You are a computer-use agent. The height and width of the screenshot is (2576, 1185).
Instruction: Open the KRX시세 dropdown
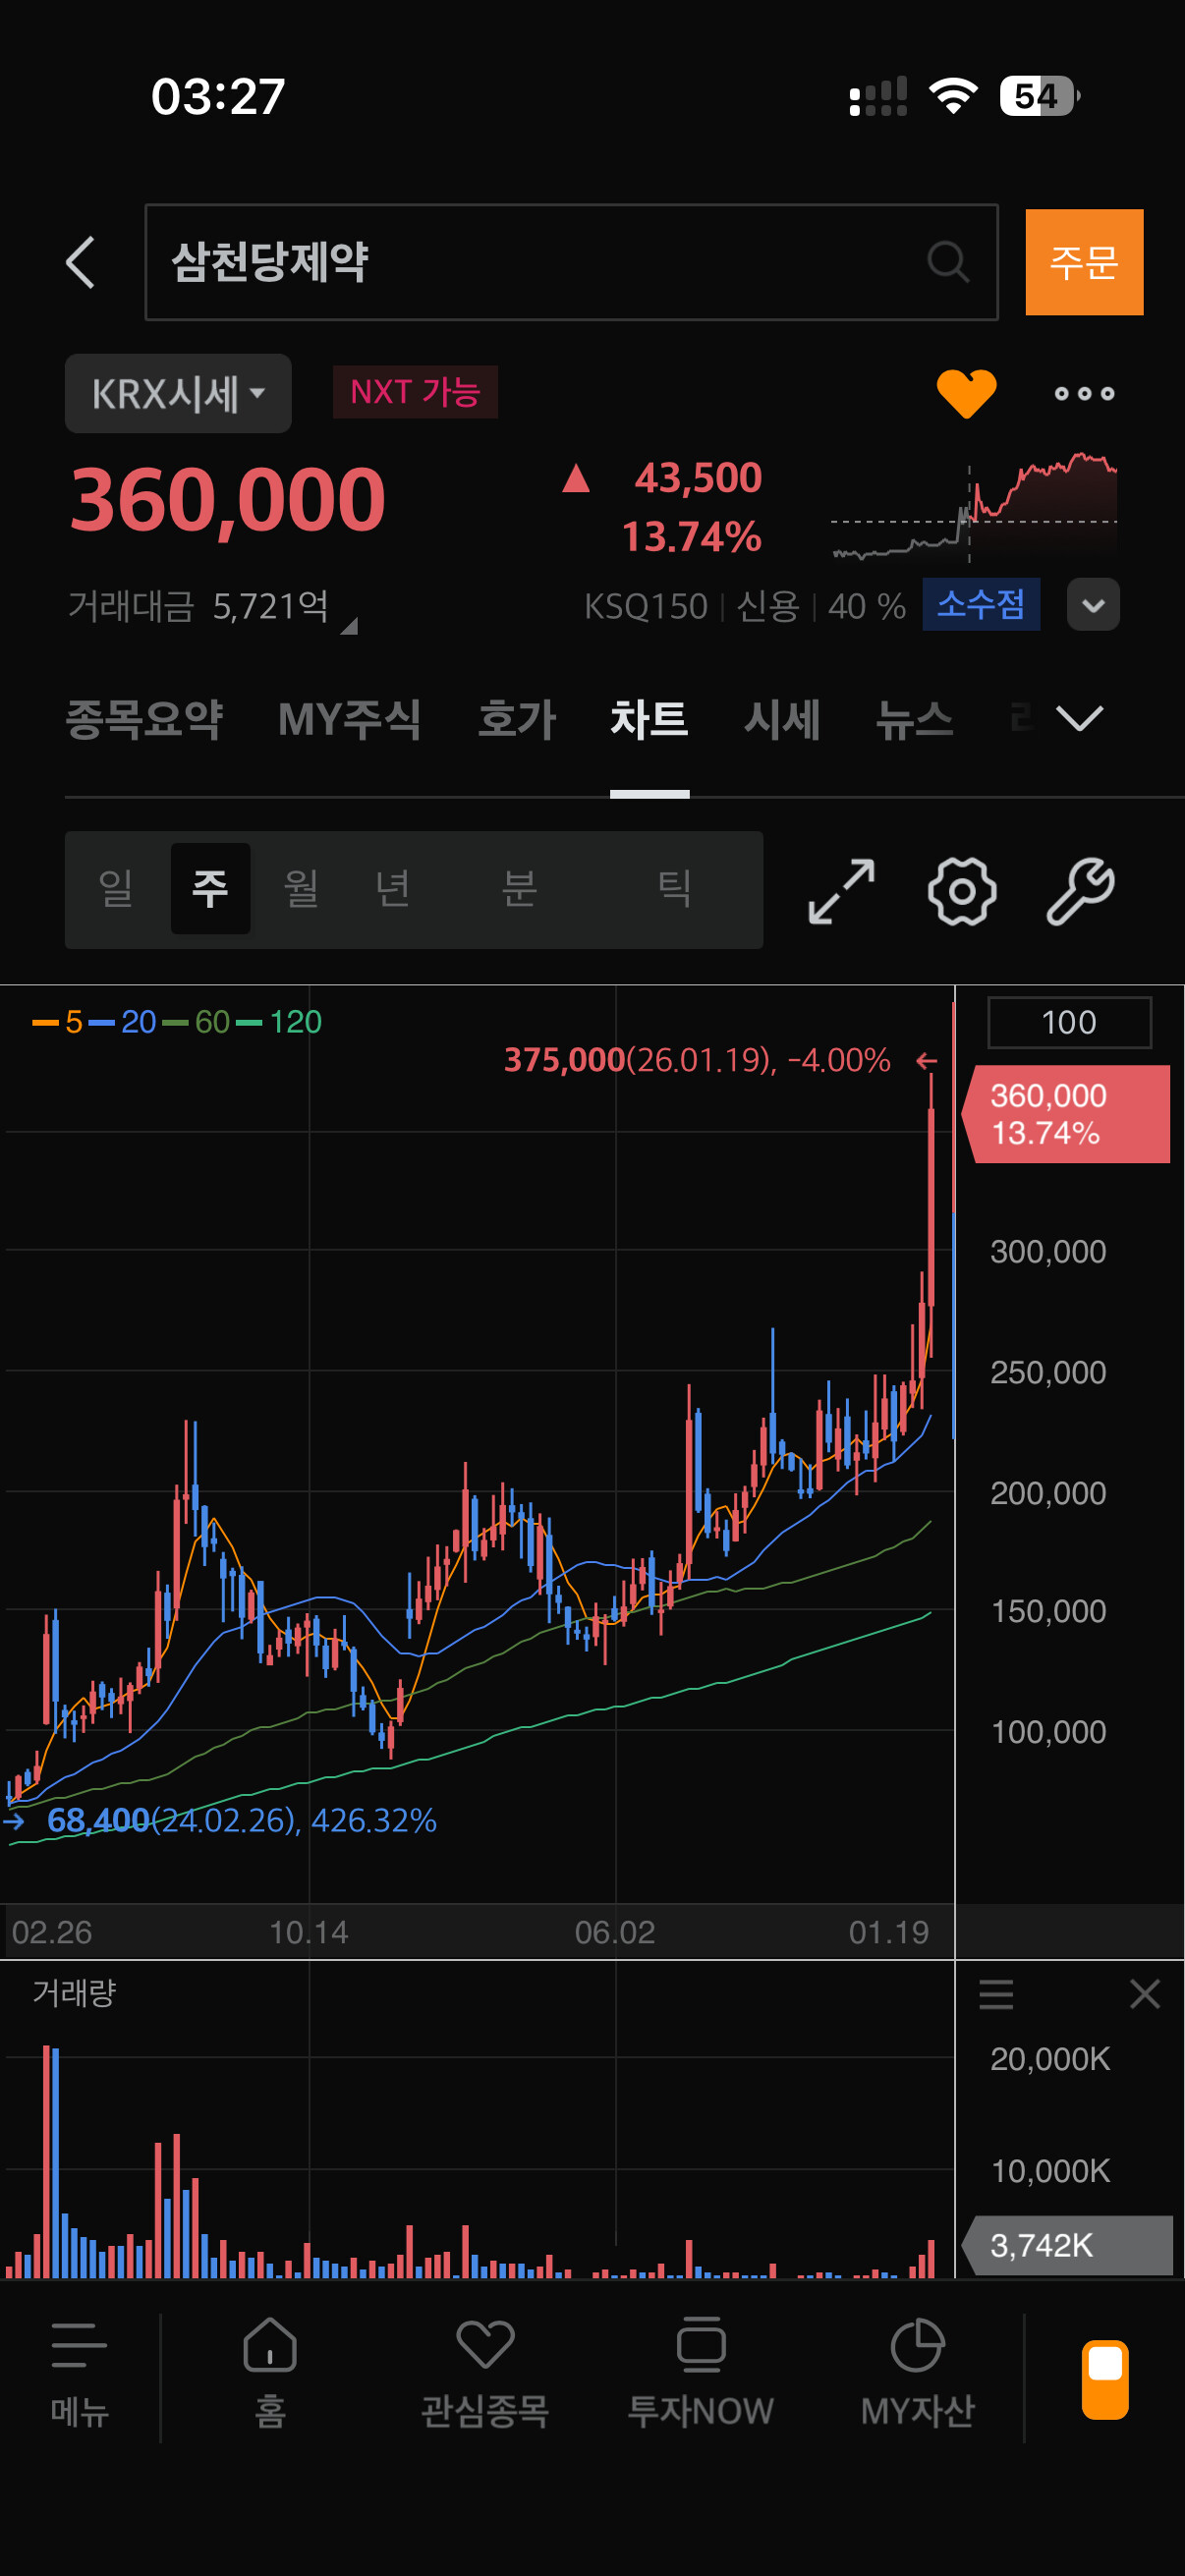point(178,393)
